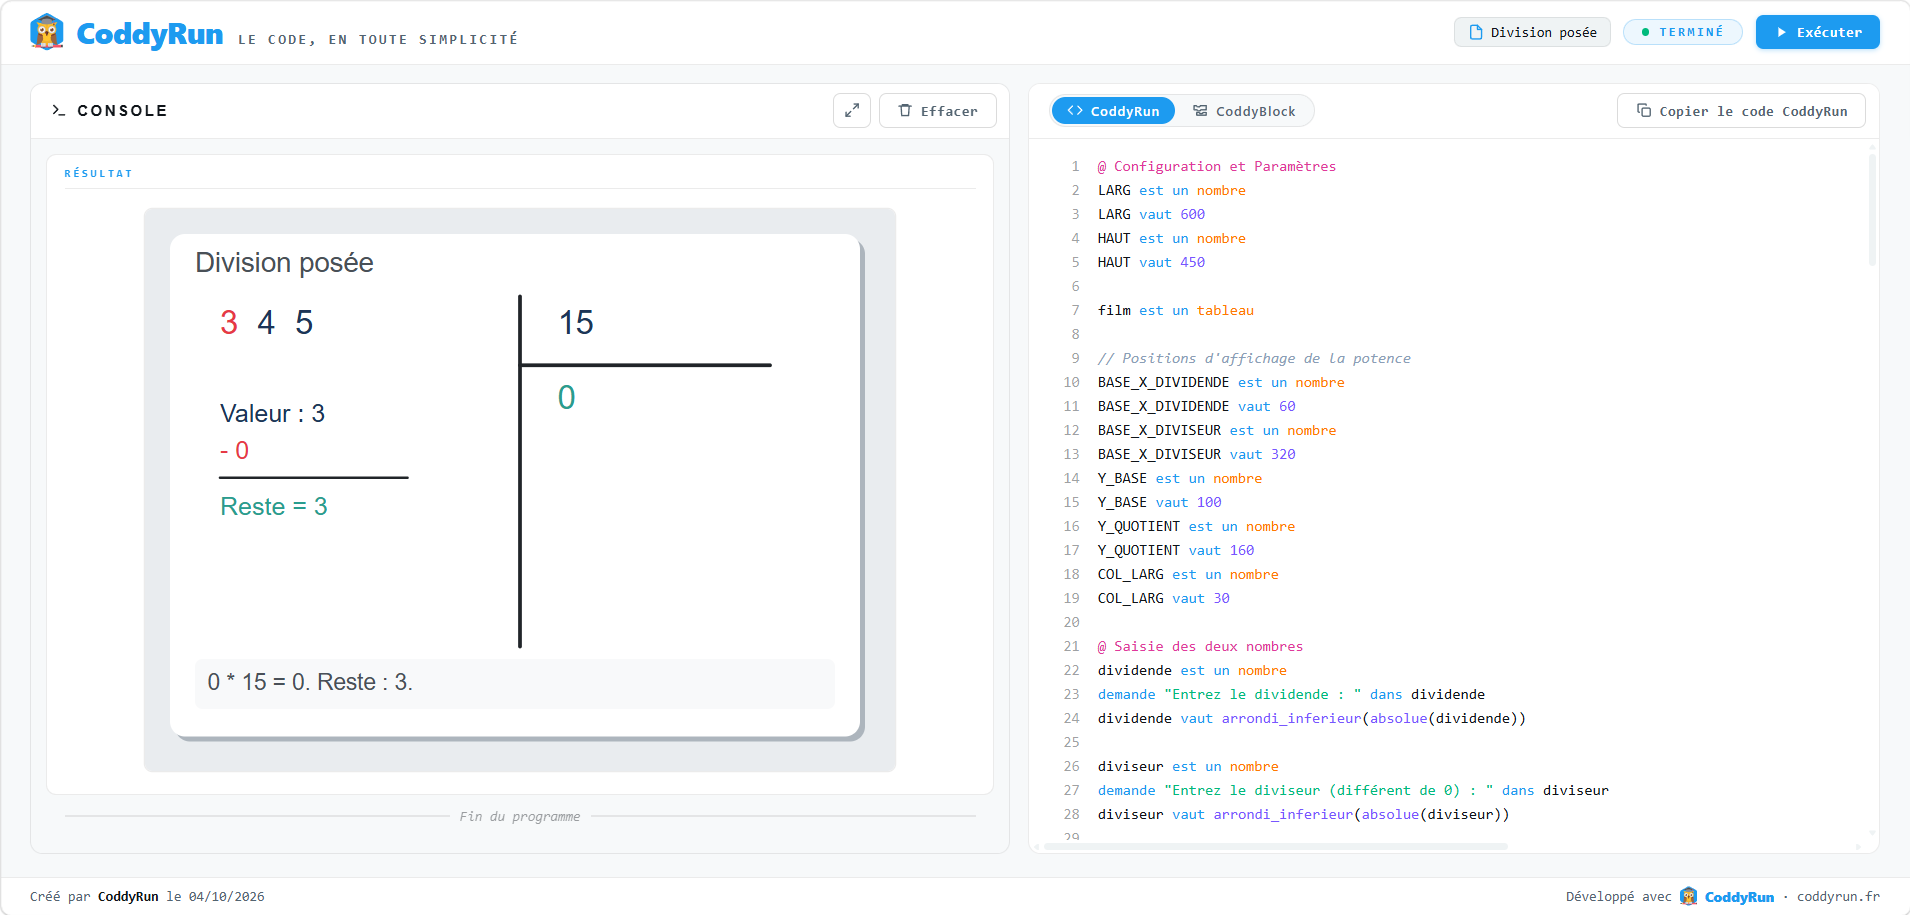
Task: Click code line 'BASE_X_DIVISEUR vaut 320'
Action: pyautogui.click(x=1197, y=455)
